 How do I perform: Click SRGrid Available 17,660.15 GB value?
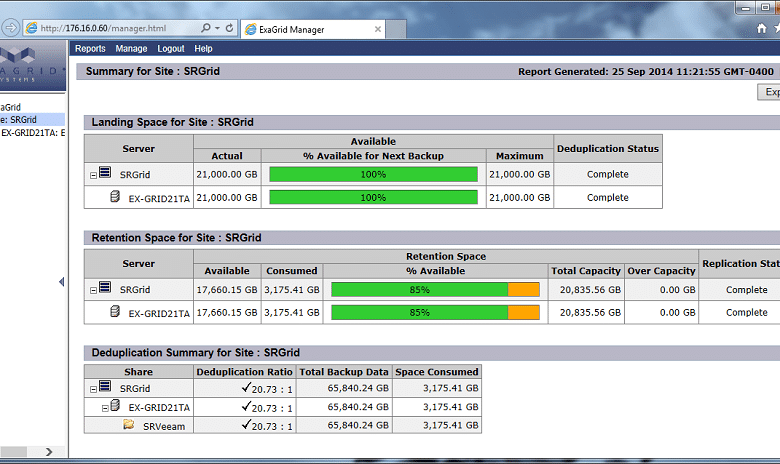tap(227, 289)
